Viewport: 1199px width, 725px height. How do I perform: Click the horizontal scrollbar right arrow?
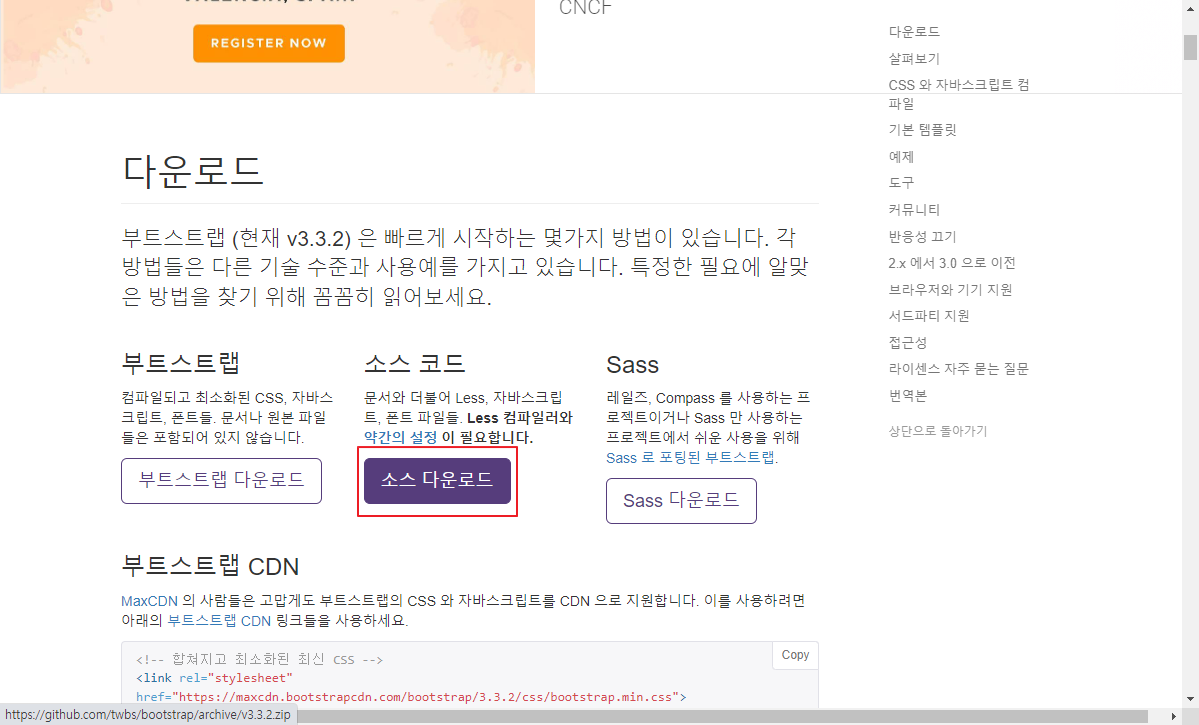click(x=1174, y=717)
